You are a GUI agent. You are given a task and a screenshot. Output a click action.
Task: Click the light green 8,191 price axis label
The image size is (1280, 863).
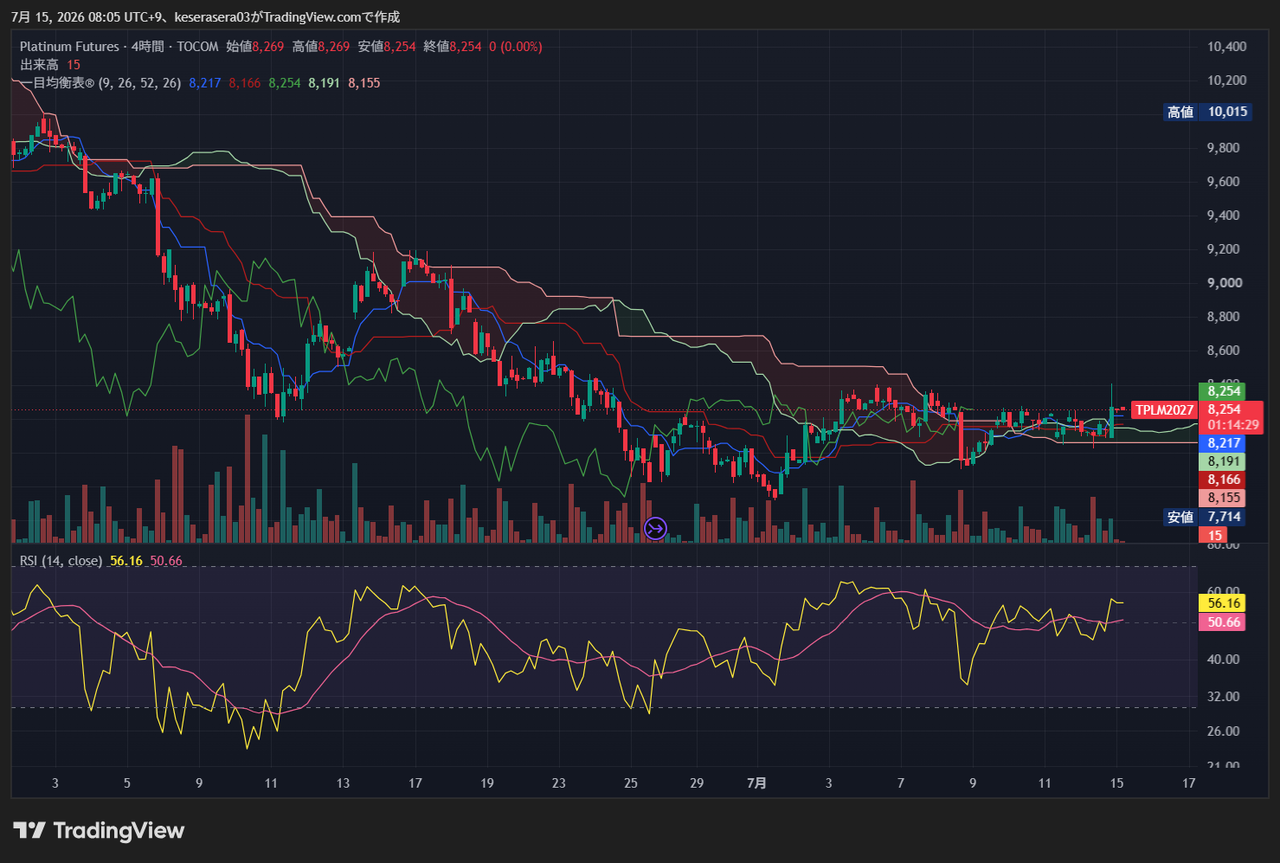(1224, 462)
